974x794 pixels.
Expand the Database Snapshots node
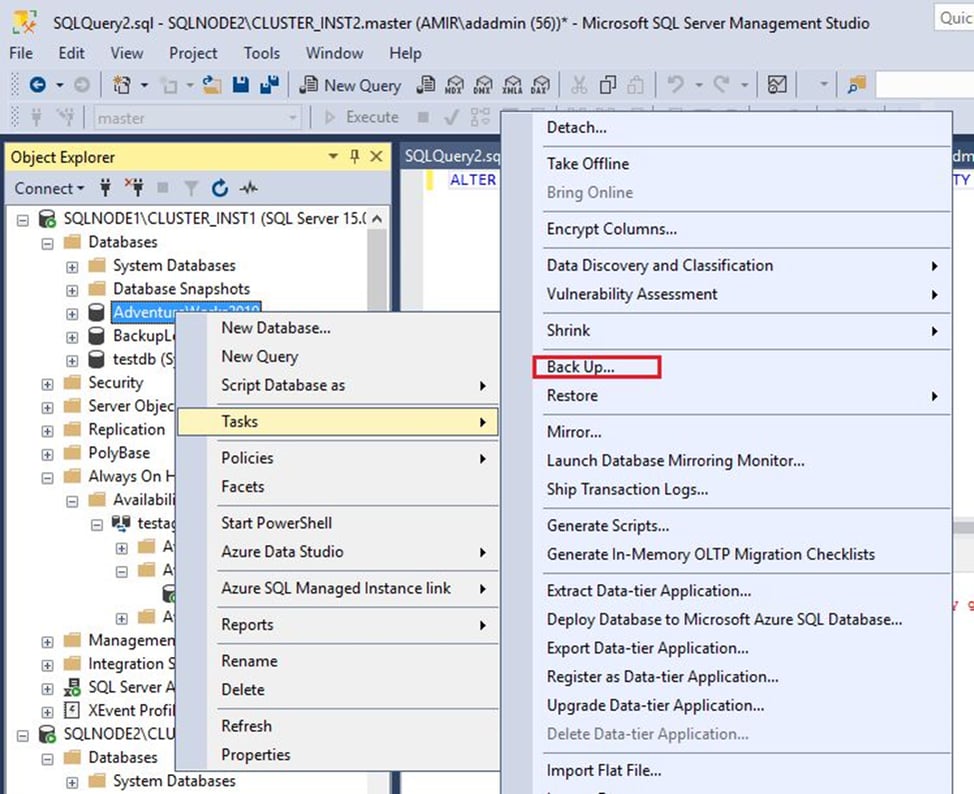coord(70,288)
